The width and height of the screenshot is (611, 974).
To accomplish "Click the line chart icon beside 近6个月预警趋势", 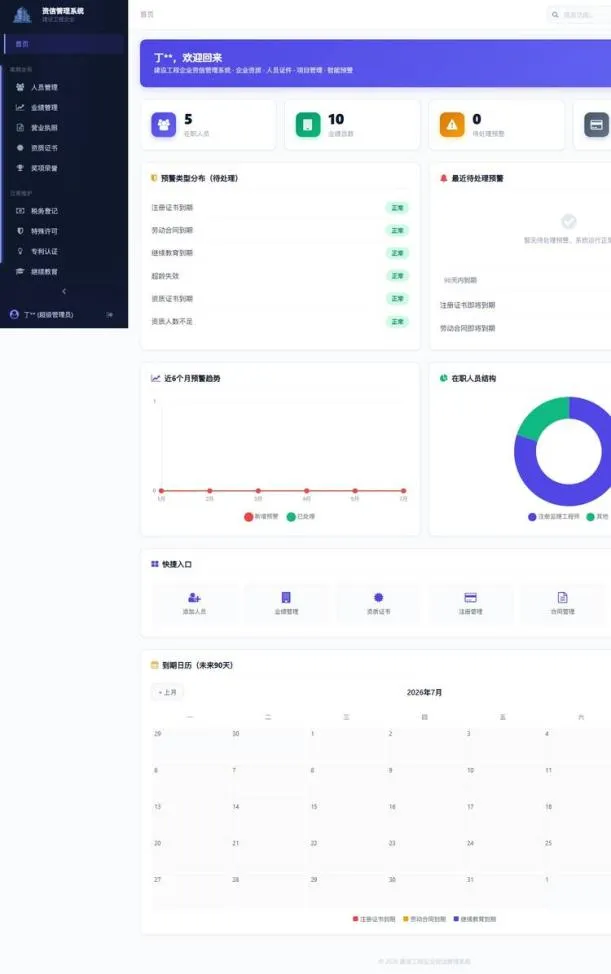I will pos(155,378).
